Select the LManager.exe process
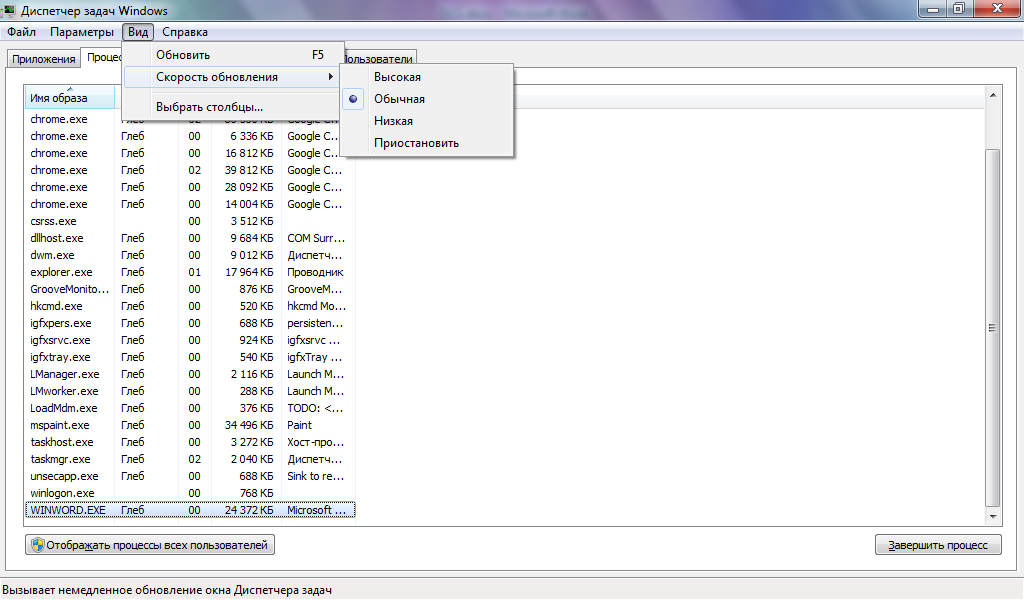 click(x=190, y=374)
